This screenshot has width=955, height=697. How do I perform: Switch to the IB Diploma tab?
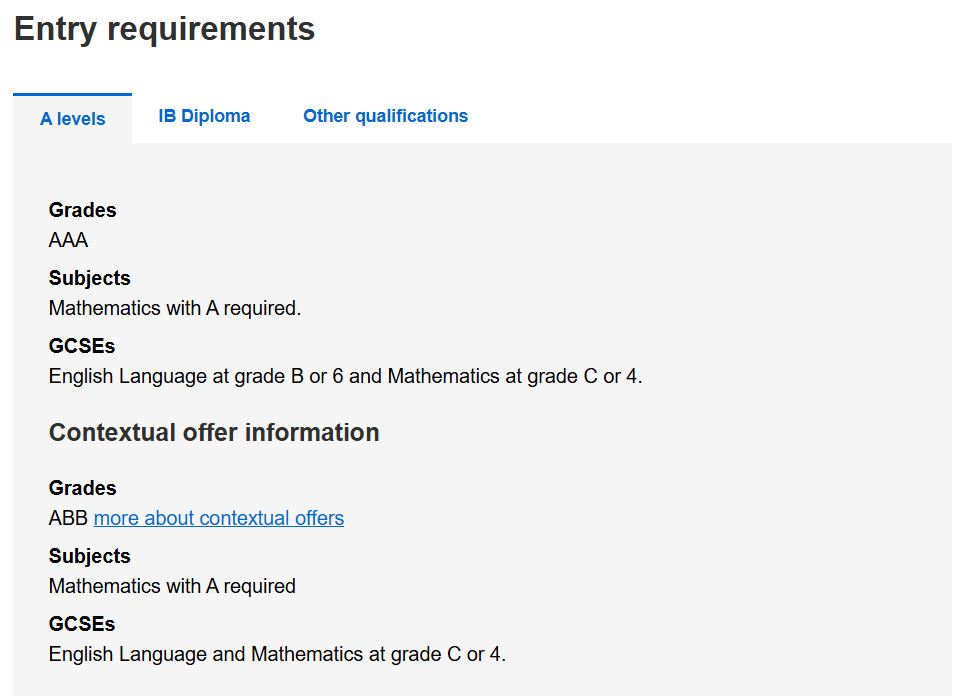pyautogui.click(x=204, y=116)
